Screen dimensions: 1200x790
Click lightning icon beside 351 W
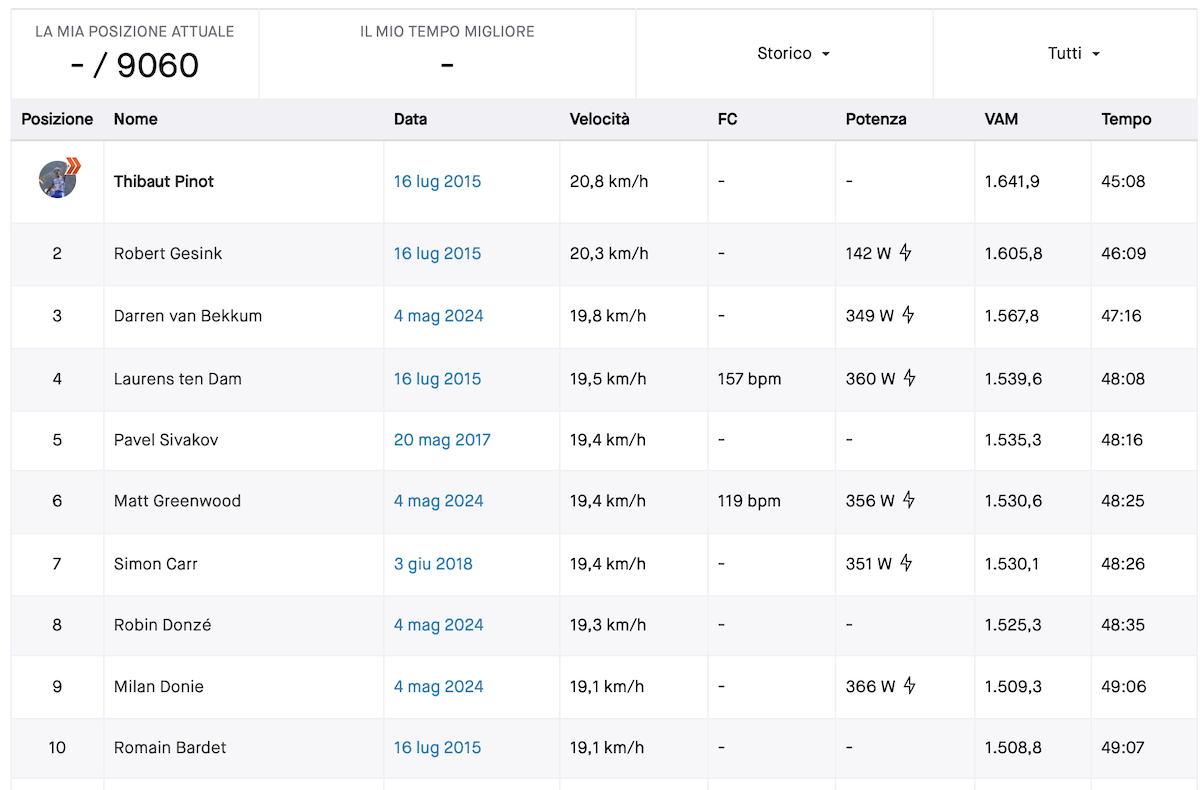click(906, 564)
